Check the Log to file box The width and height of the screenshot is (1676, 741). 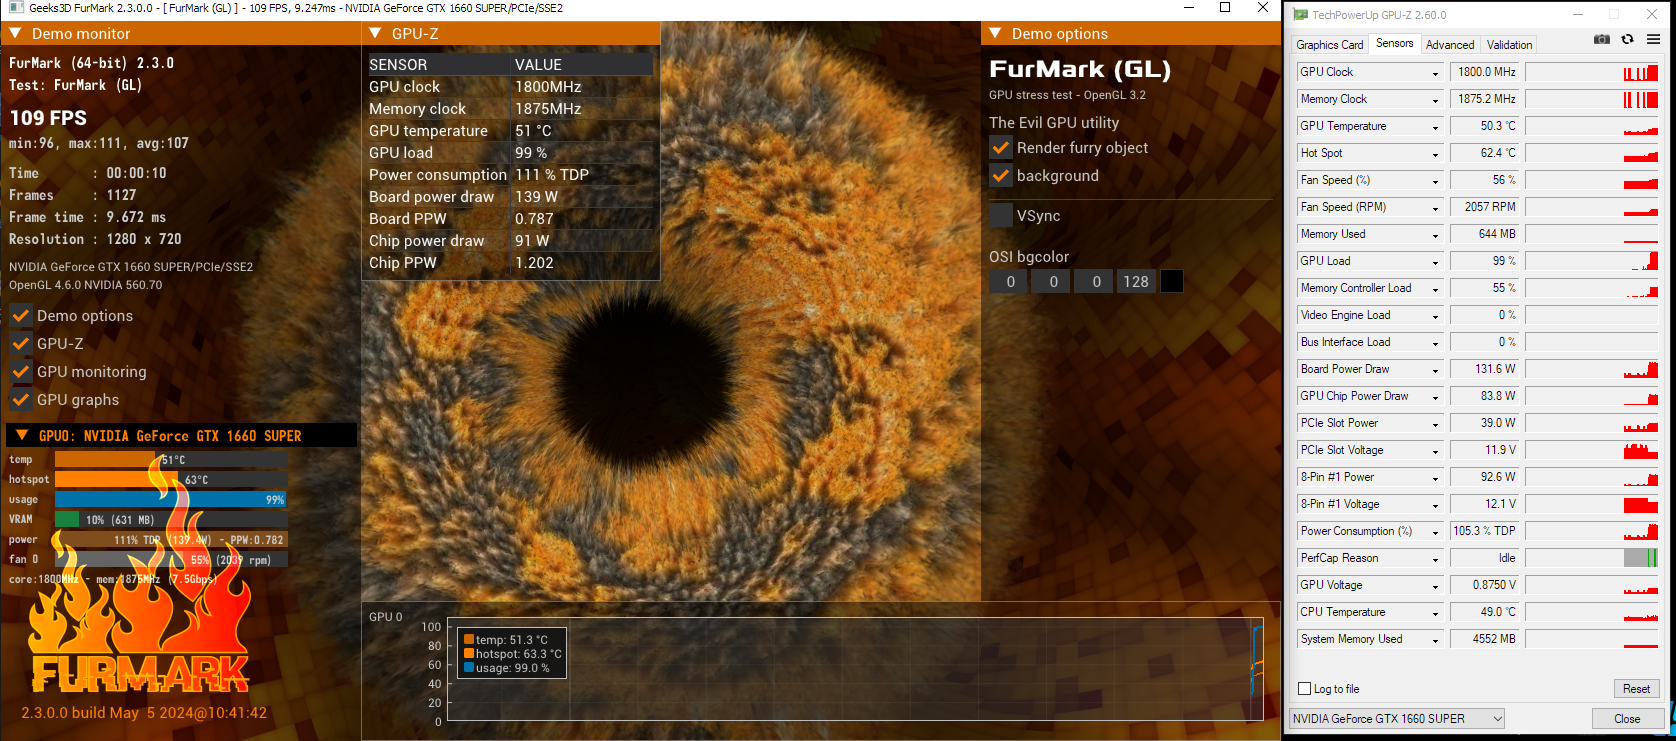pyautogui.click(x=1304, y=688)
